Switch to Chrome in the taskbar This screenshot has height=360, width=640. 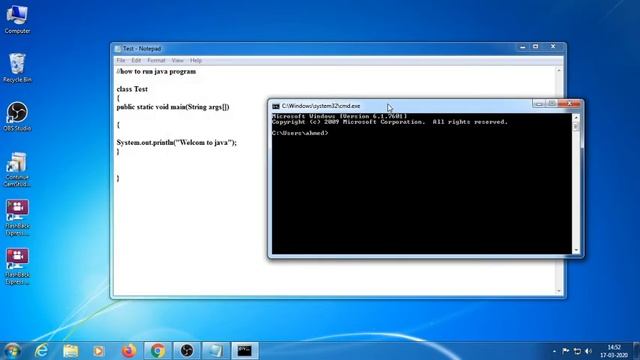pos(158,351)
